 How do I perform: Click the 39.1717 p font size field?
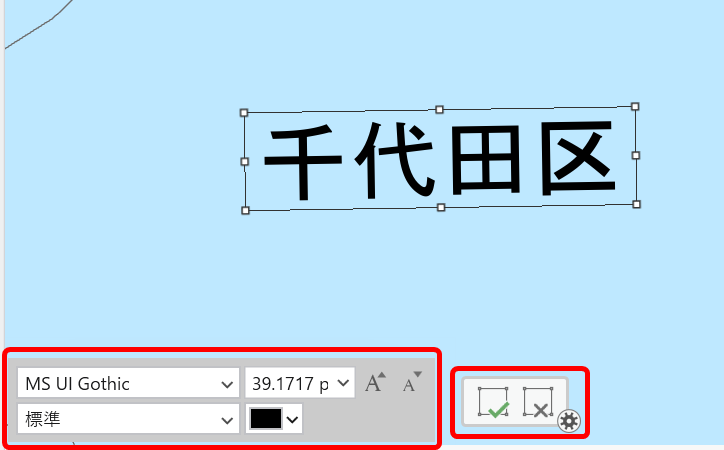click(300, 383)
